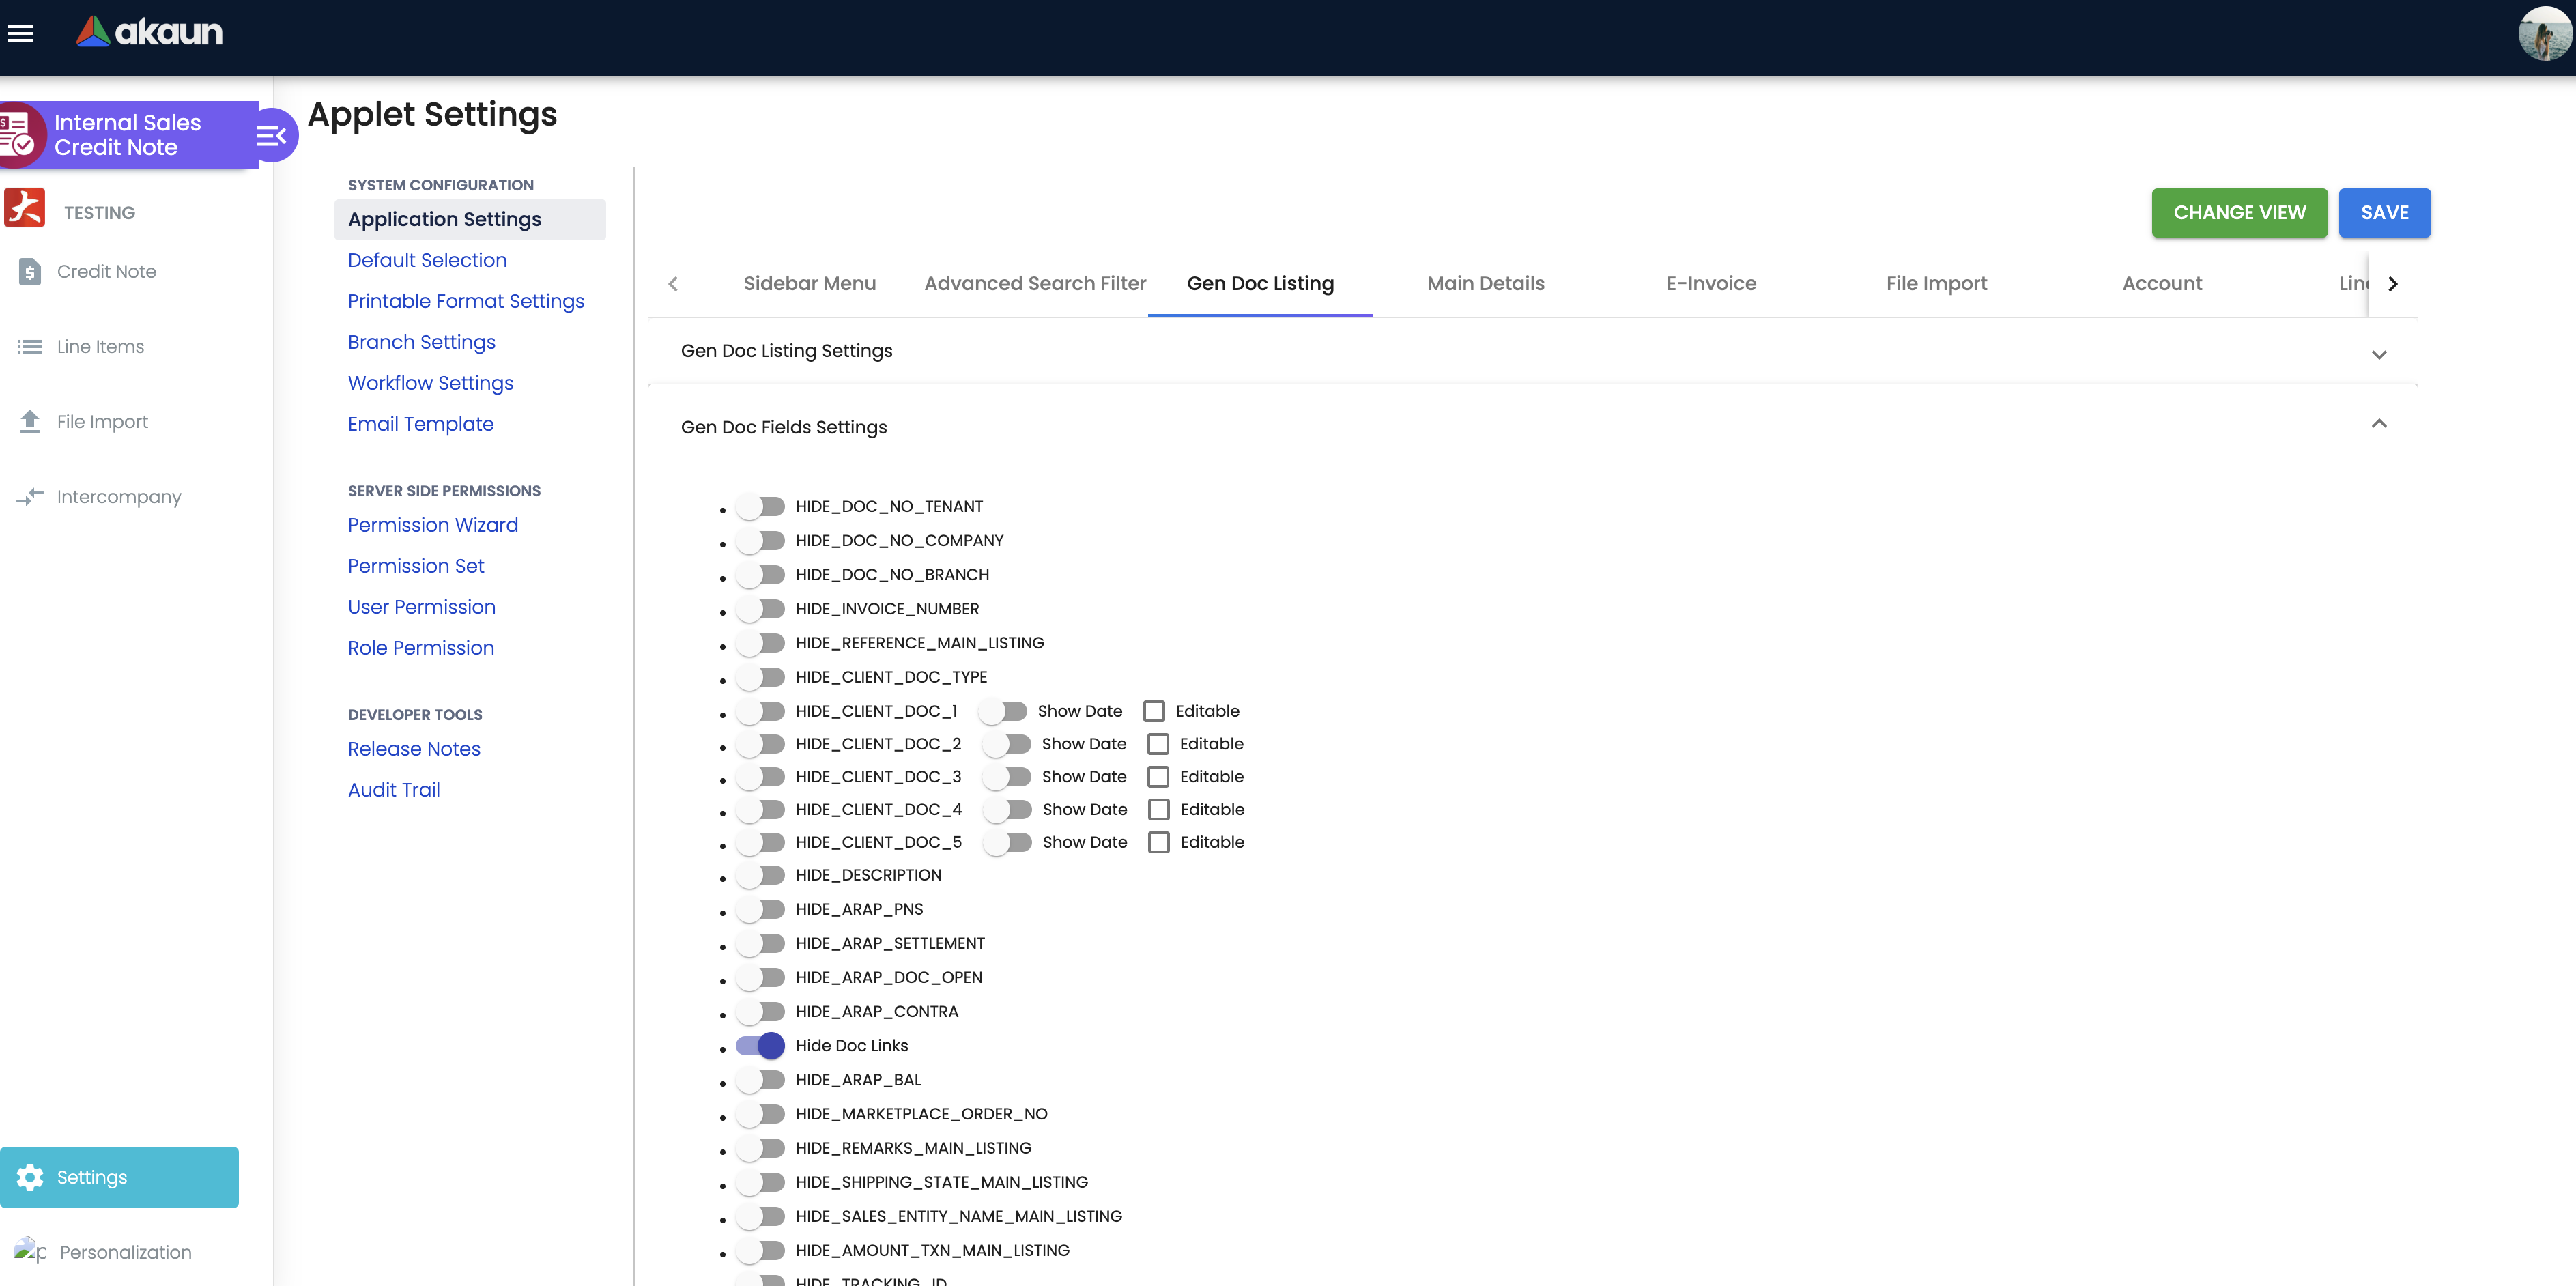Select Application Settings
Viewport: 2576px width, 1286px height.
[x=469, y=219]
